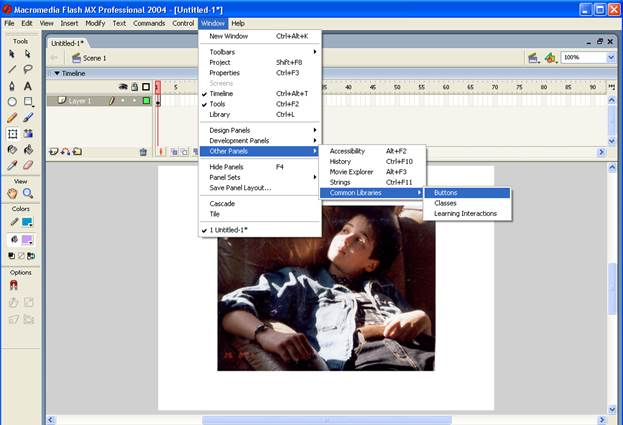Screen dimensions: 623x425
Task: Click the Insert Layer Folder icon
Action: pyautogui.click(x=77, y=152)
